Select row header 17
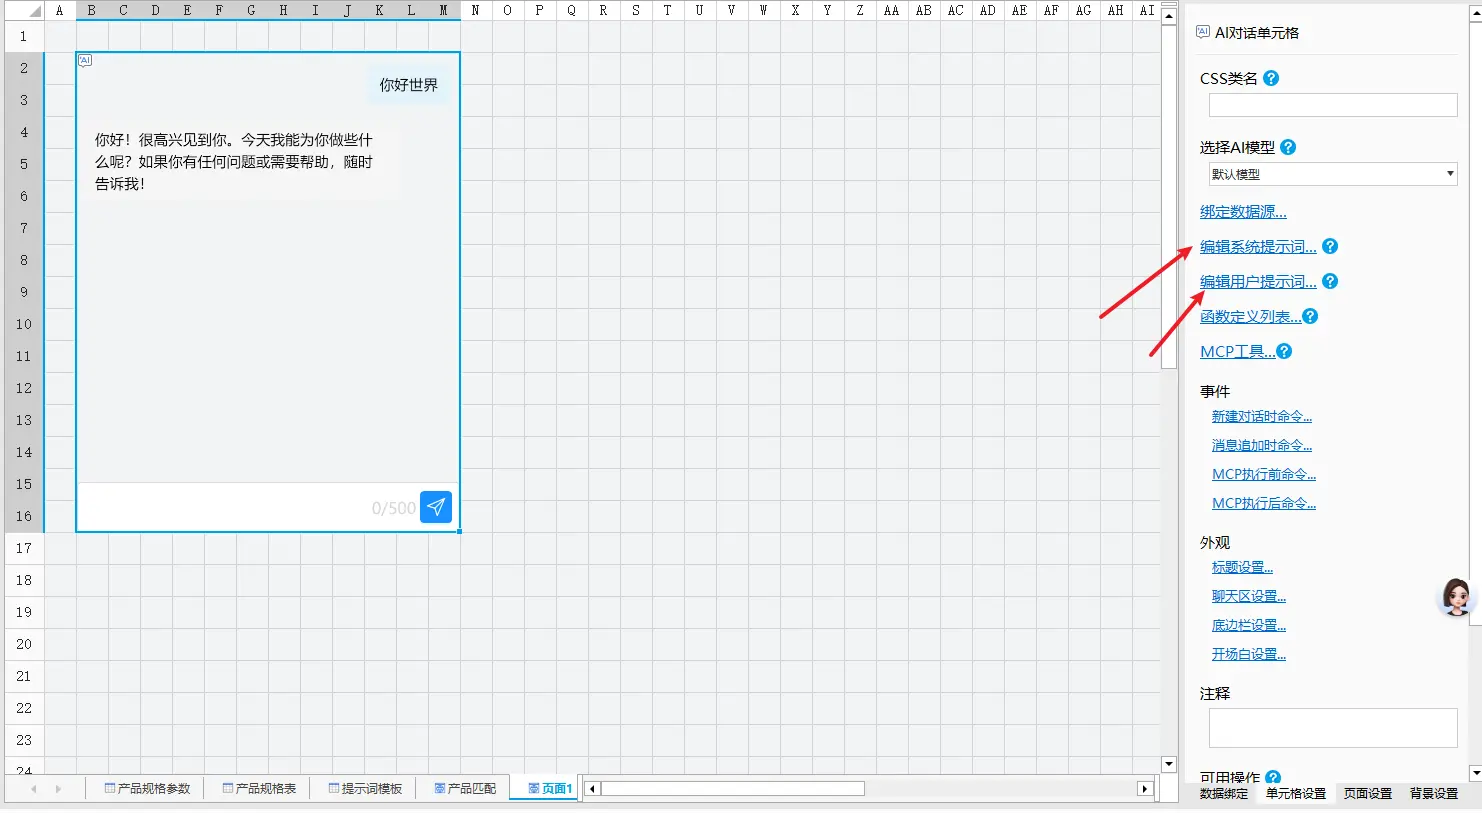This screenshot has width=1482, height=813. [24, 548]
